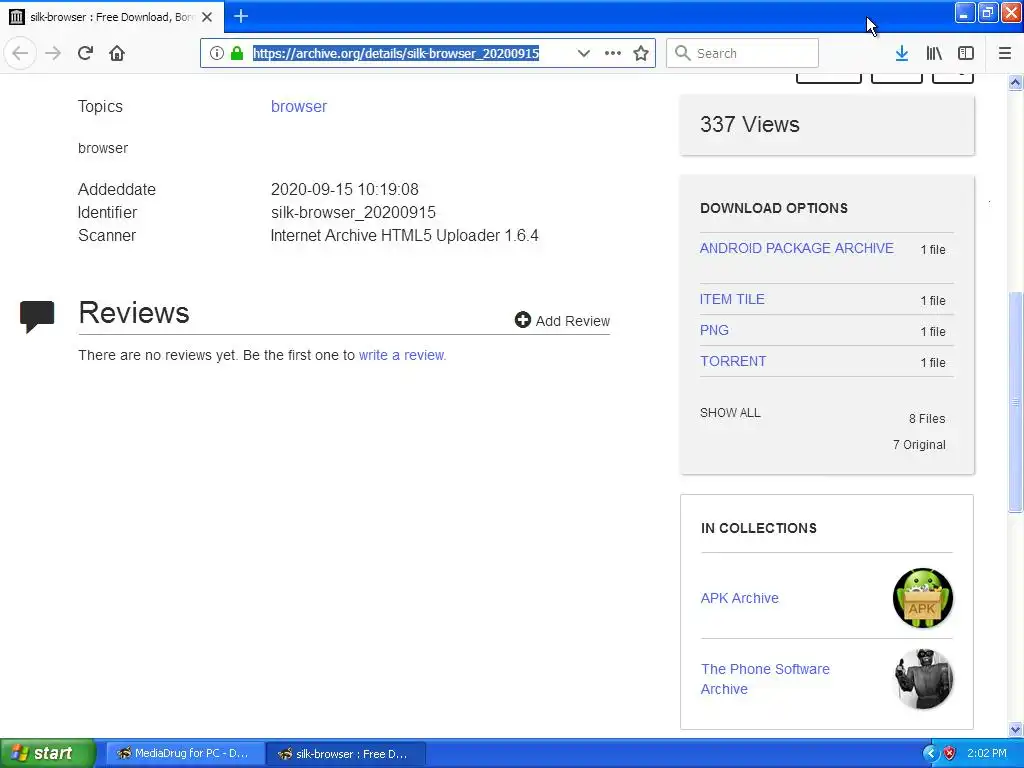Open the Firefox home page
This screenshot has width=1024, height=768.
pos(117,53)
